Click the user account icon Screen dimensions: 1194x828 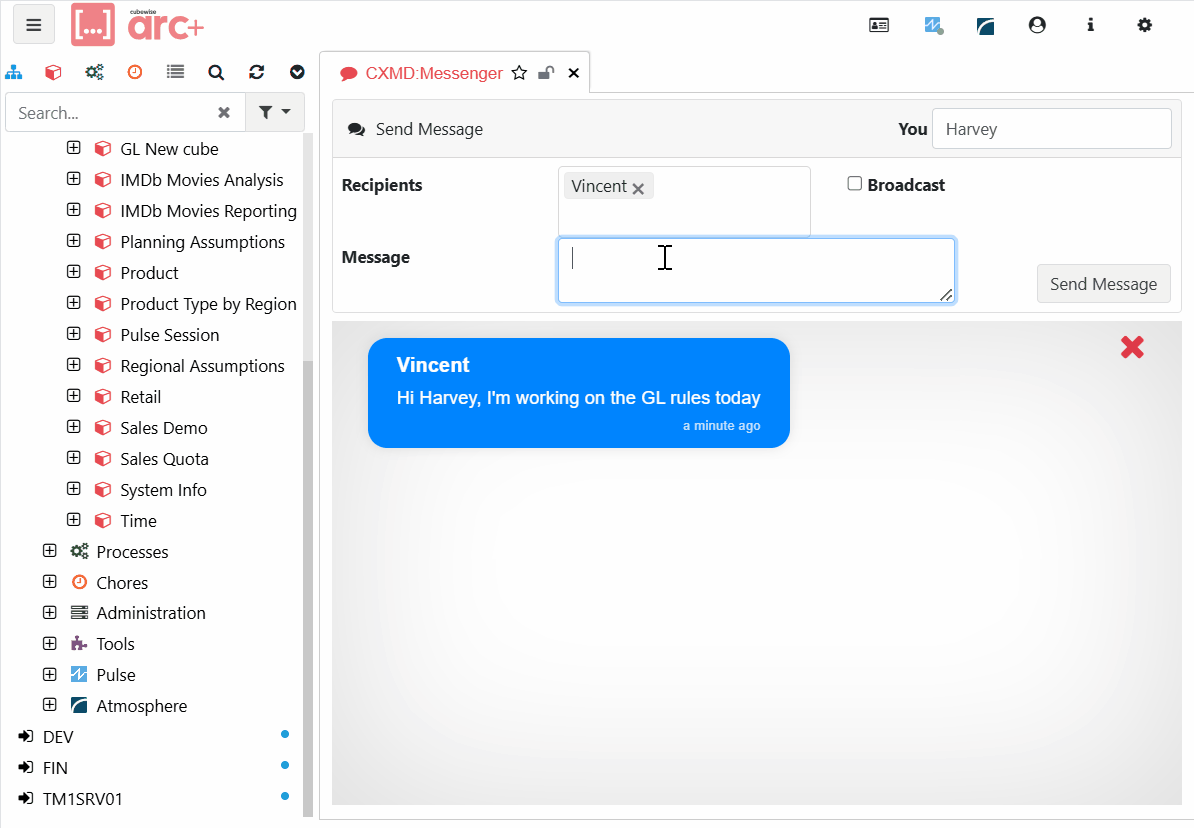(1037, 25)
